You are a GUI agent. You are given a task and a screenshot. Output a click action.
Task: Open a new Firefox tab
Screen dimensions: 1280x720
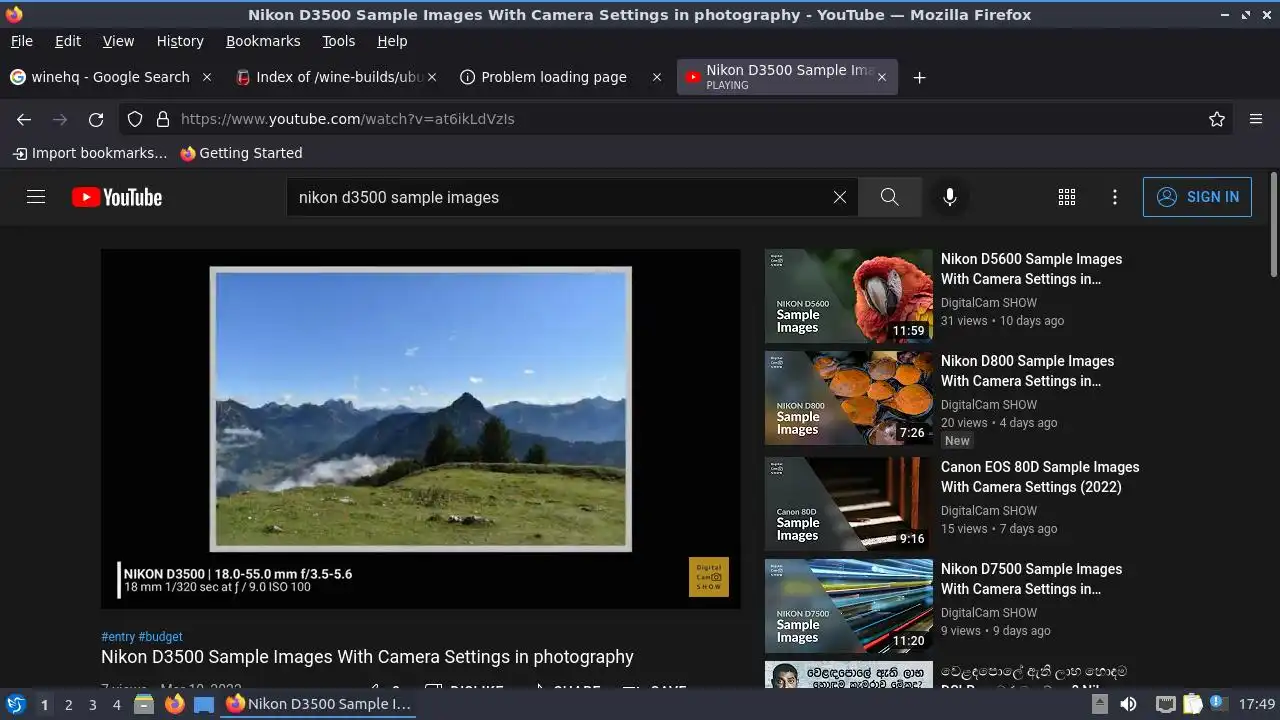pos(919,77)
